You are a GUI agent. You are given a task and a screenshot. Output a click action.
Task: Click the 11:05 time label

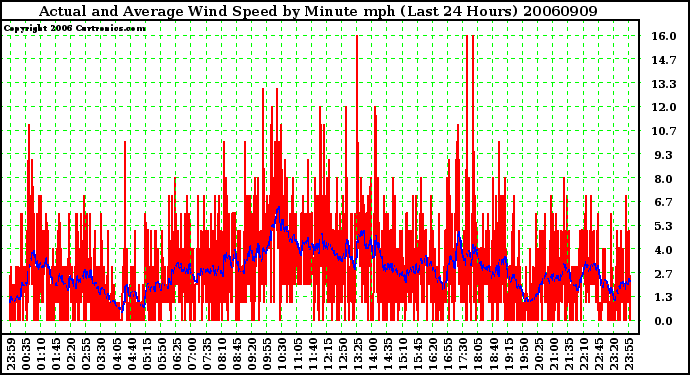pos(297,354)
